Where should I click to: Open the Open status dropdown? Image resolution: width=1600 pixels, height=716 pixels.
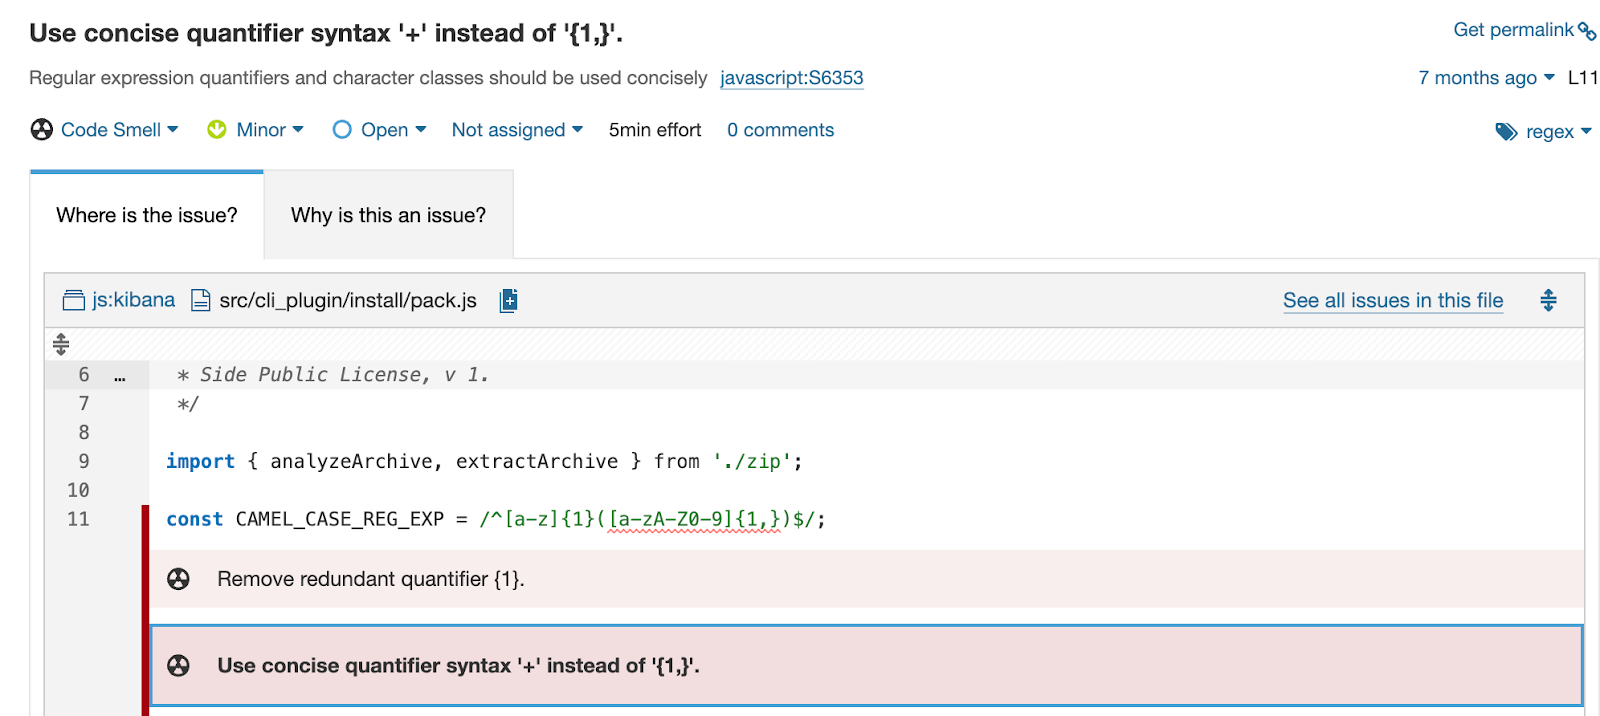392,130
